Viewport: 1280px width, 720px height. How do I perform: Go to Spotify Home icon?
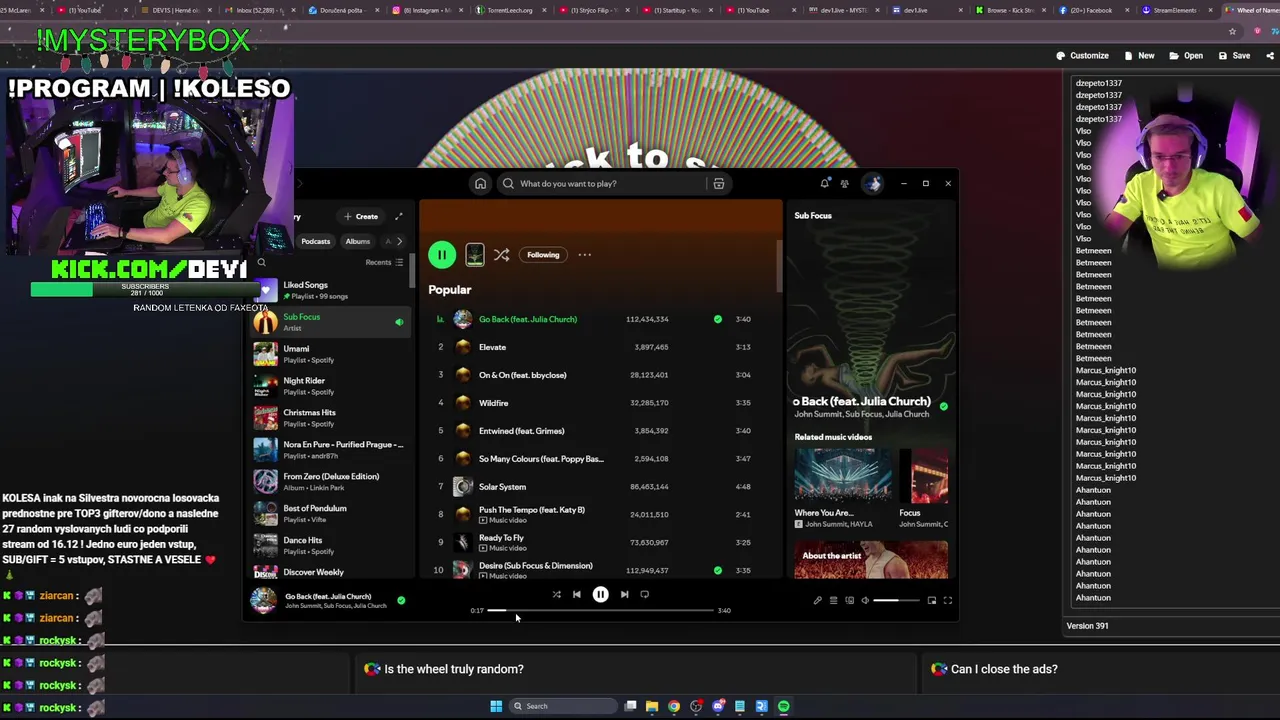point(480,184)
